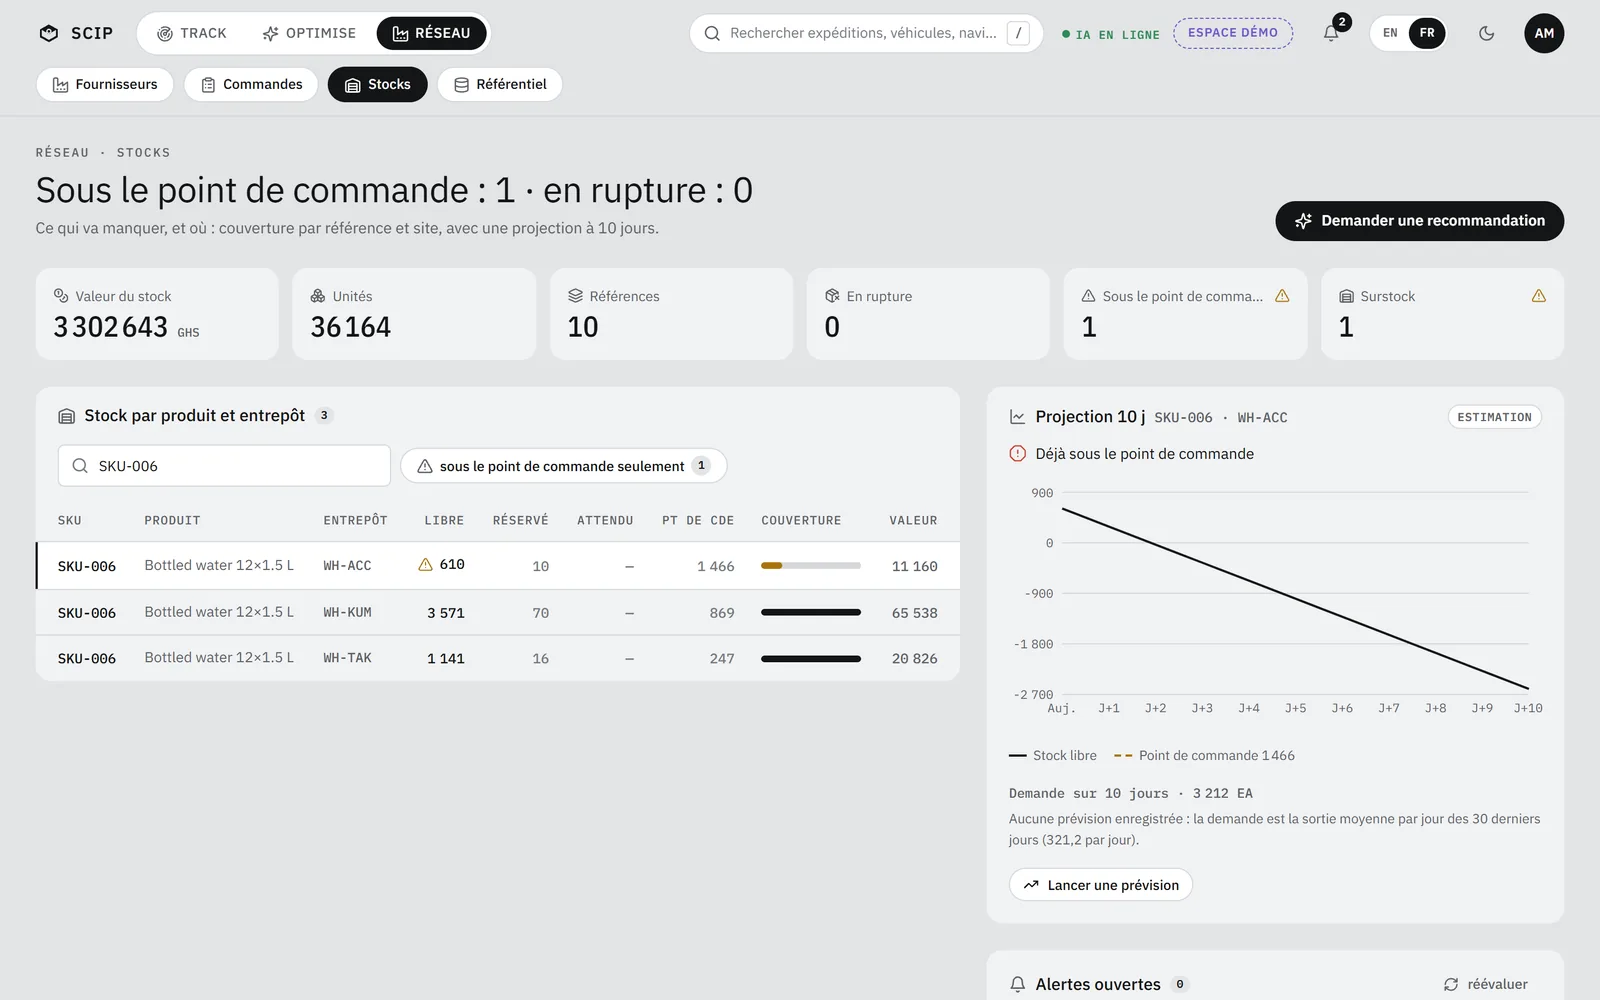
Task: Open the Fournisseurs tab
Action: (x=105, y=84)
